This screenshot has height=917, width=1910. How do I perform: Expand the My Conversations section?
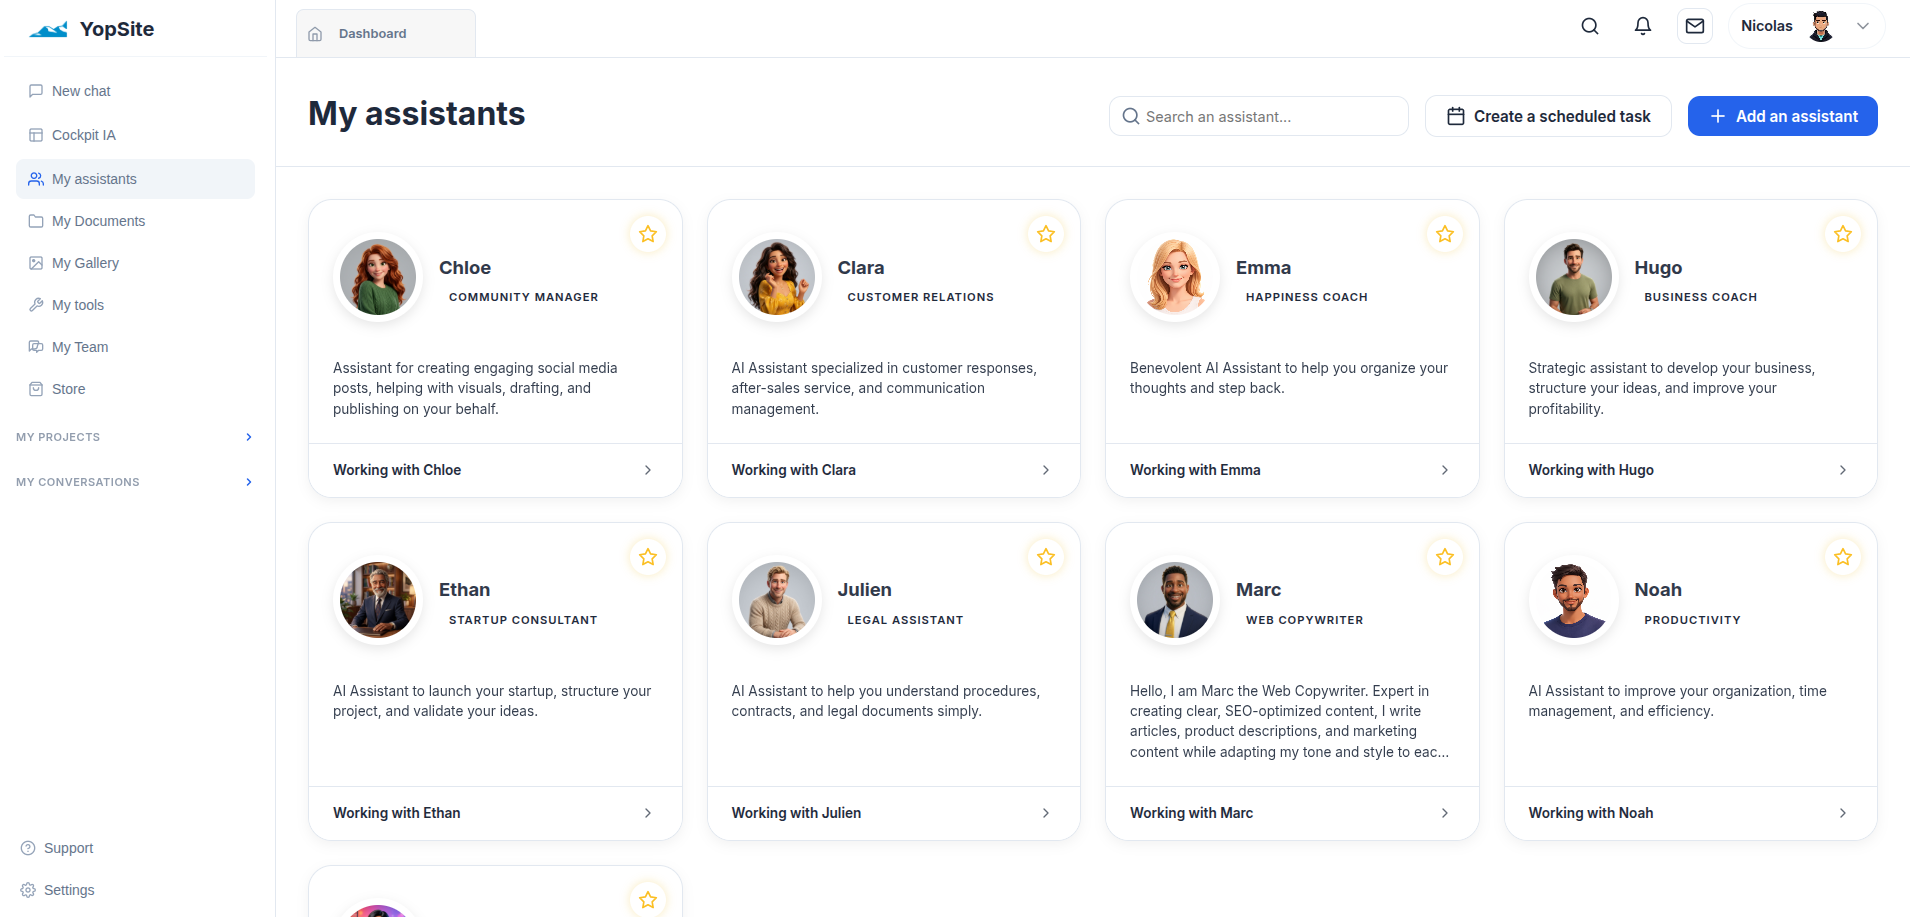pos(135,482)
